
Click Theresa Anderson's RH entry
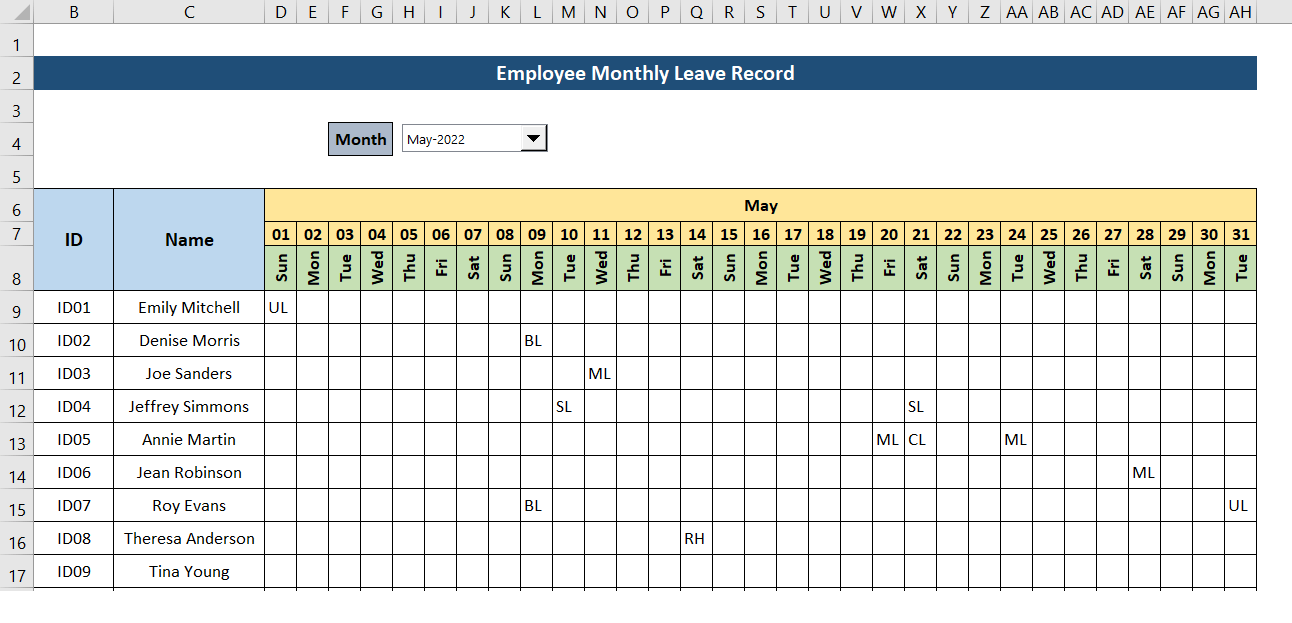click(696, 538)
